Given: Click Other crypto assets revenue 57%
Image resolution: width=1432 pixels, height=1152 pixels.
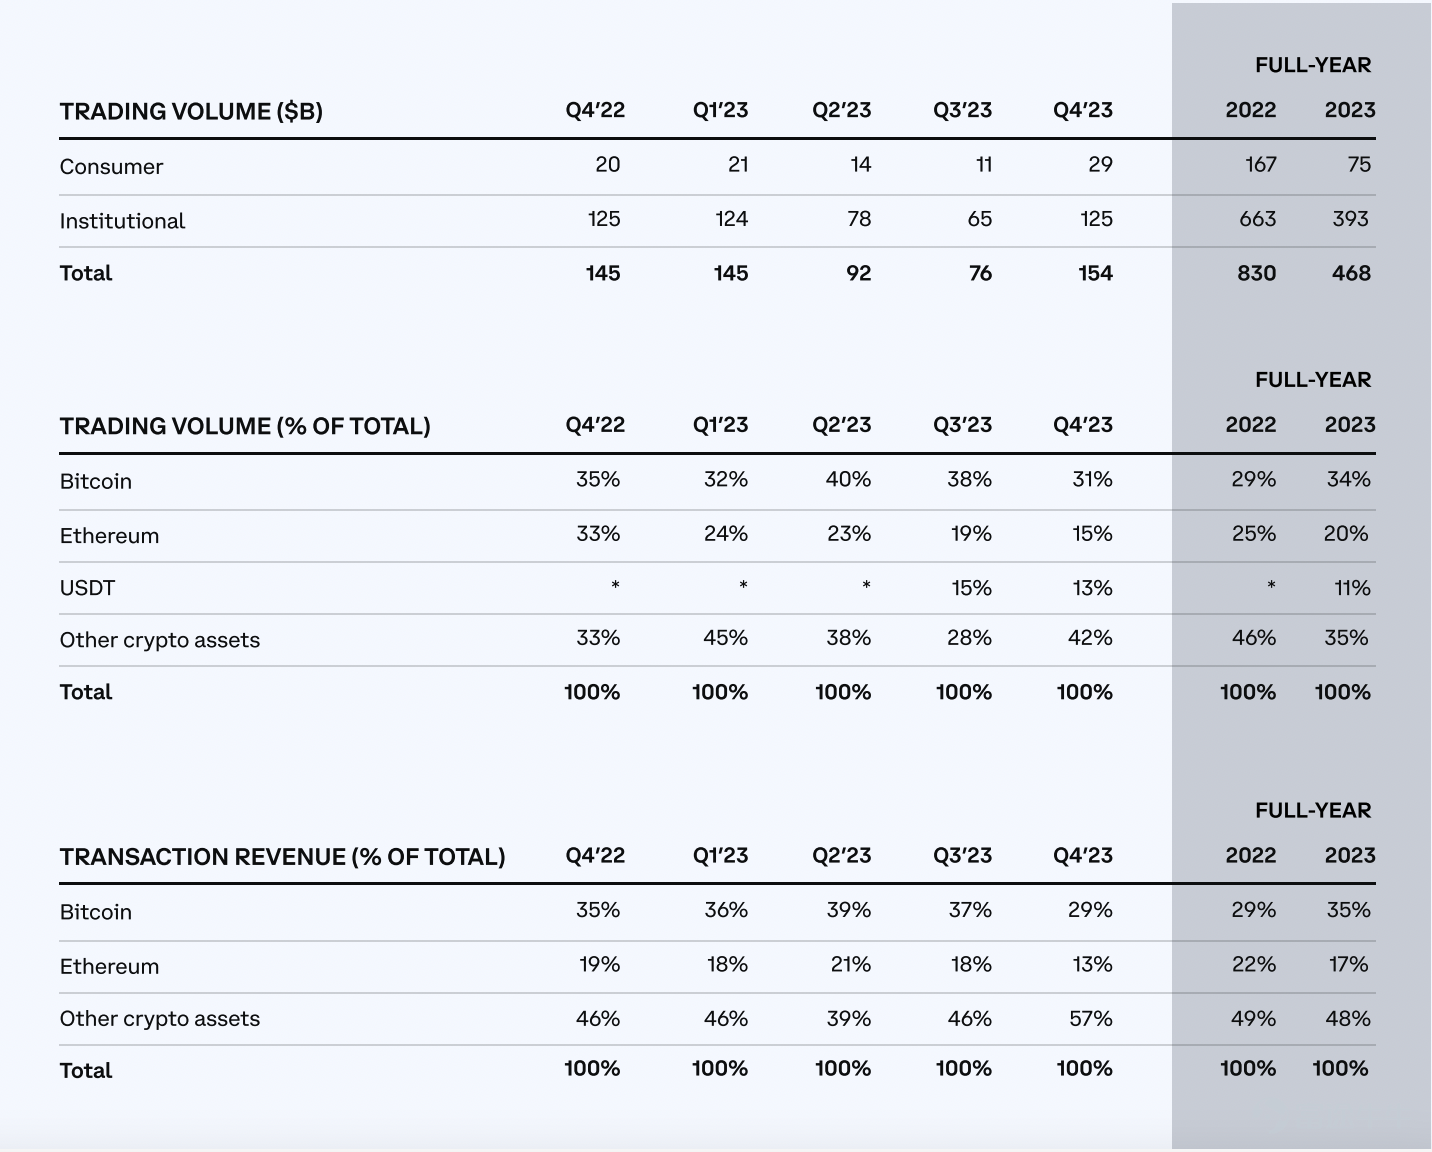Looking at the screenshot, I should [1091, 1018].
